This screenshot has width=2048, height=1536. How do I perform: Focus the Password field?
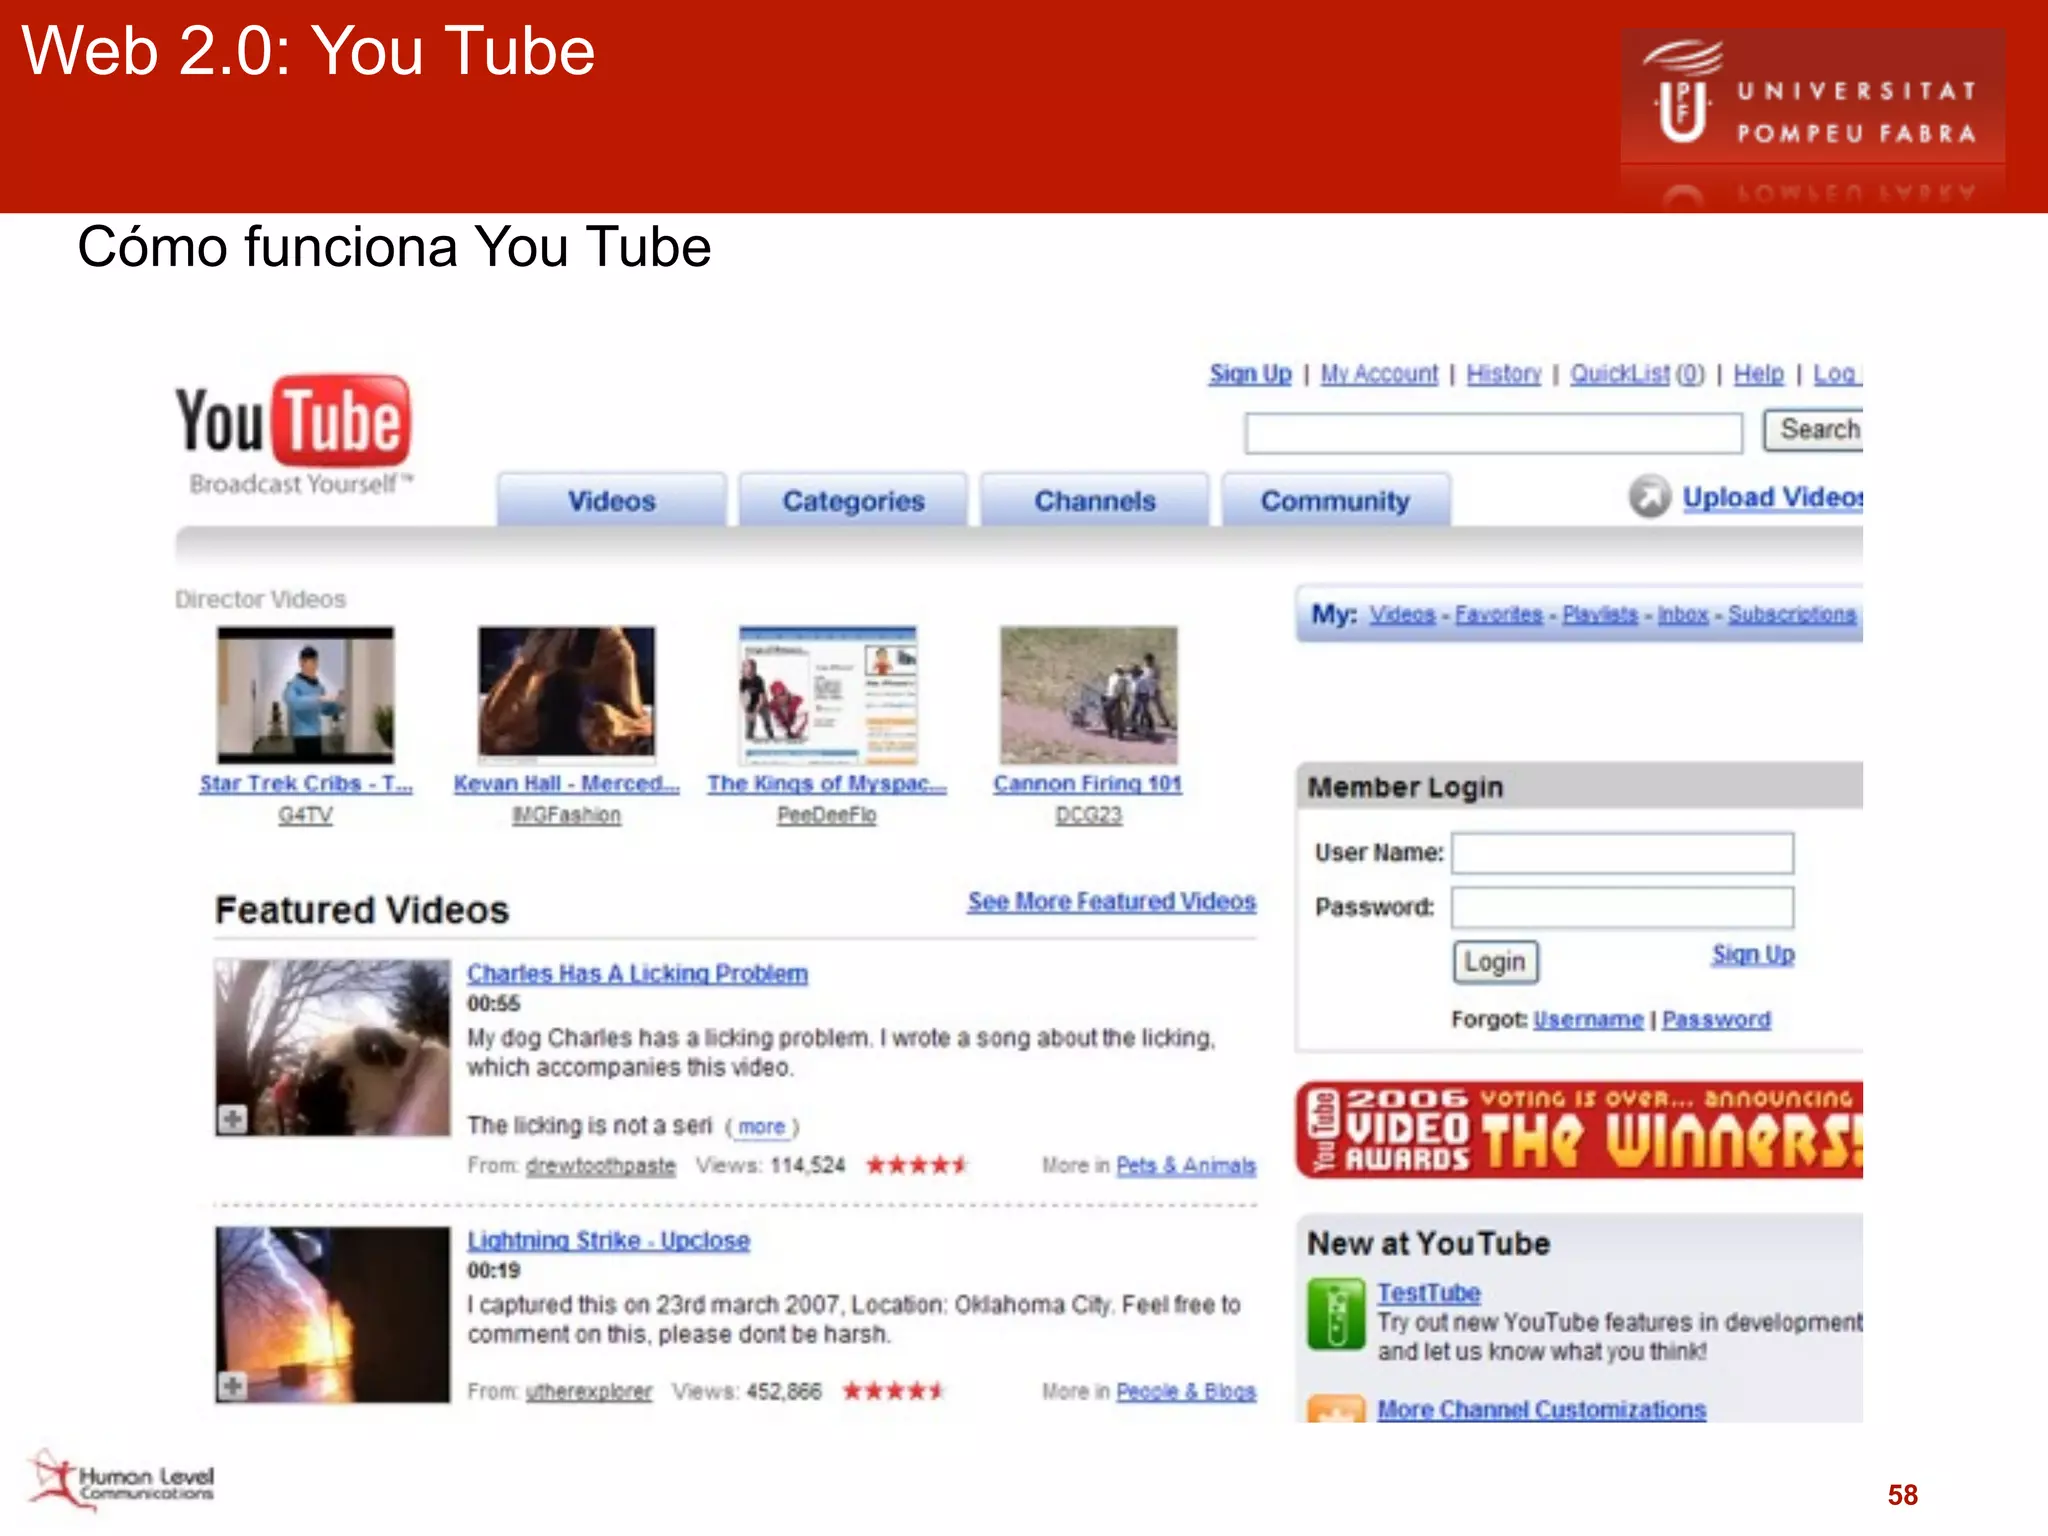1622,908
